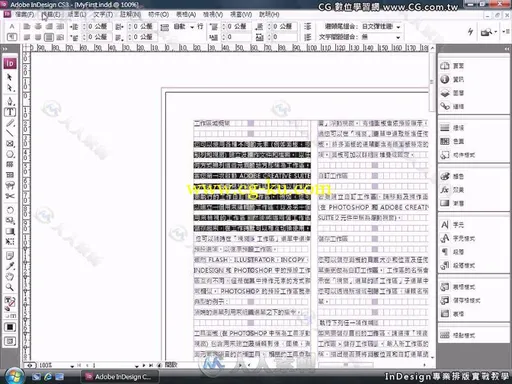The height and width of the screenshot is (384, 512).
Task: Open the 色票 (Swatches) panel
Action: click(452, 141)
